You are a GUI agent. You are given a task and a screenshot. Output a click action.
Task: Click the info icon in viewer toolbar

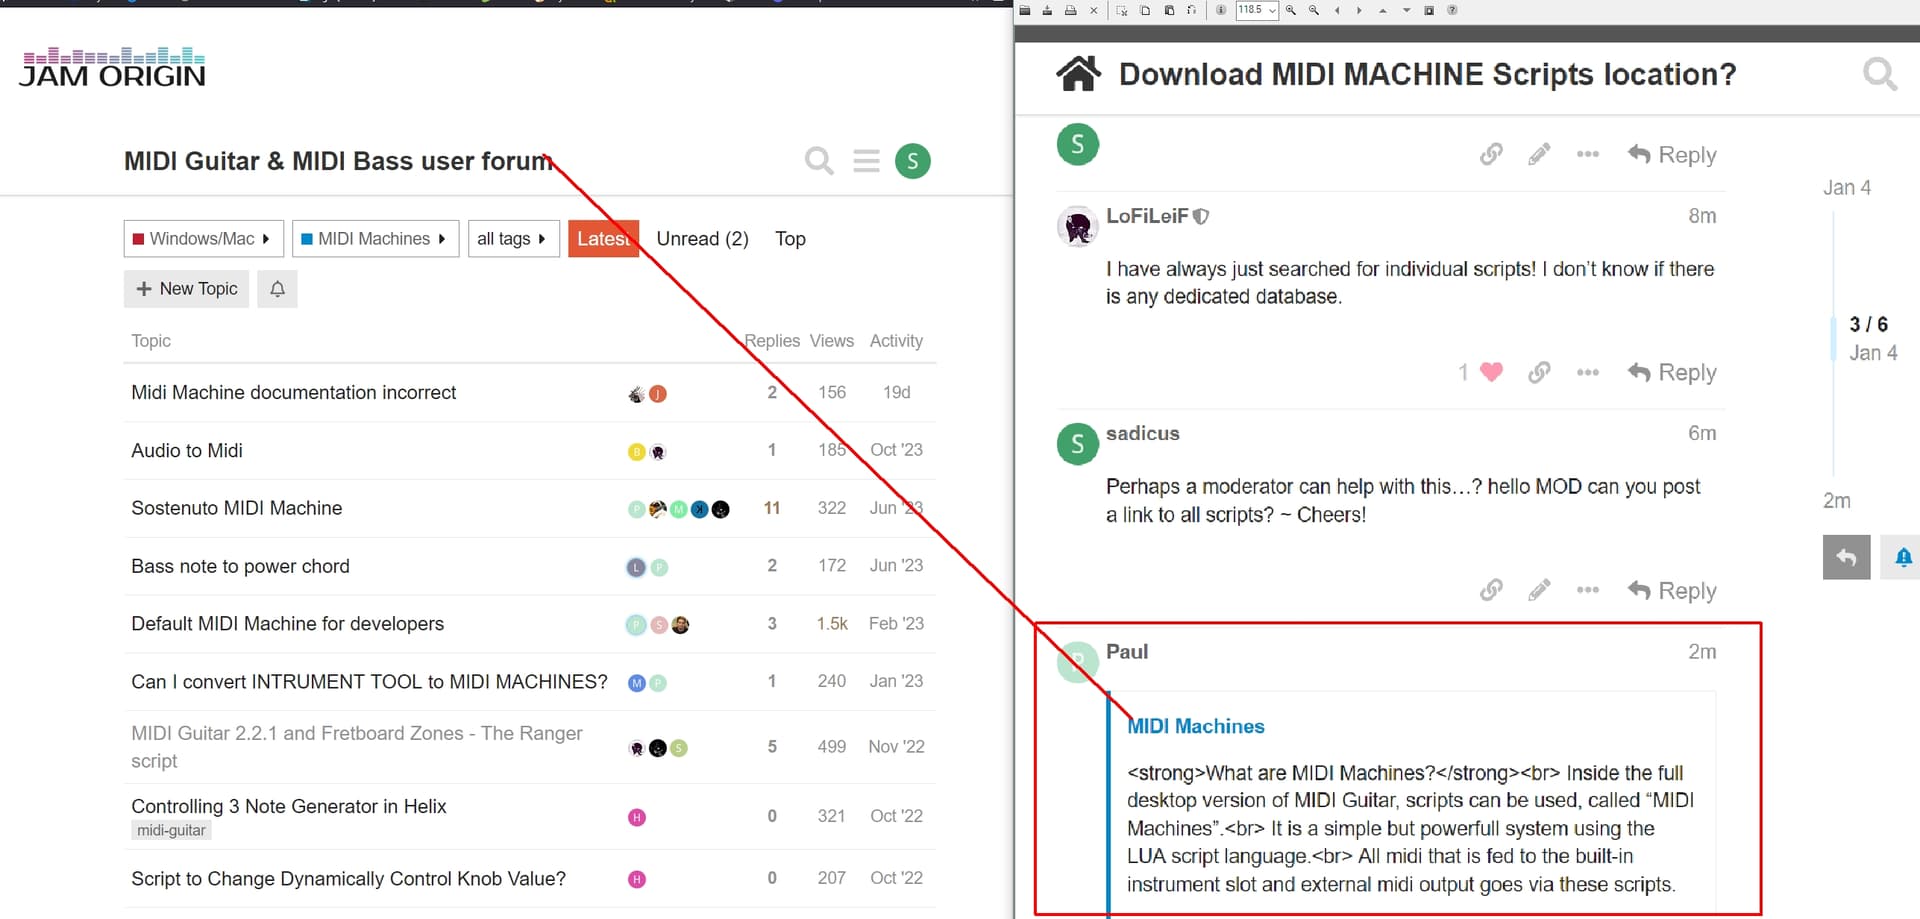(x=1220, y=10)
